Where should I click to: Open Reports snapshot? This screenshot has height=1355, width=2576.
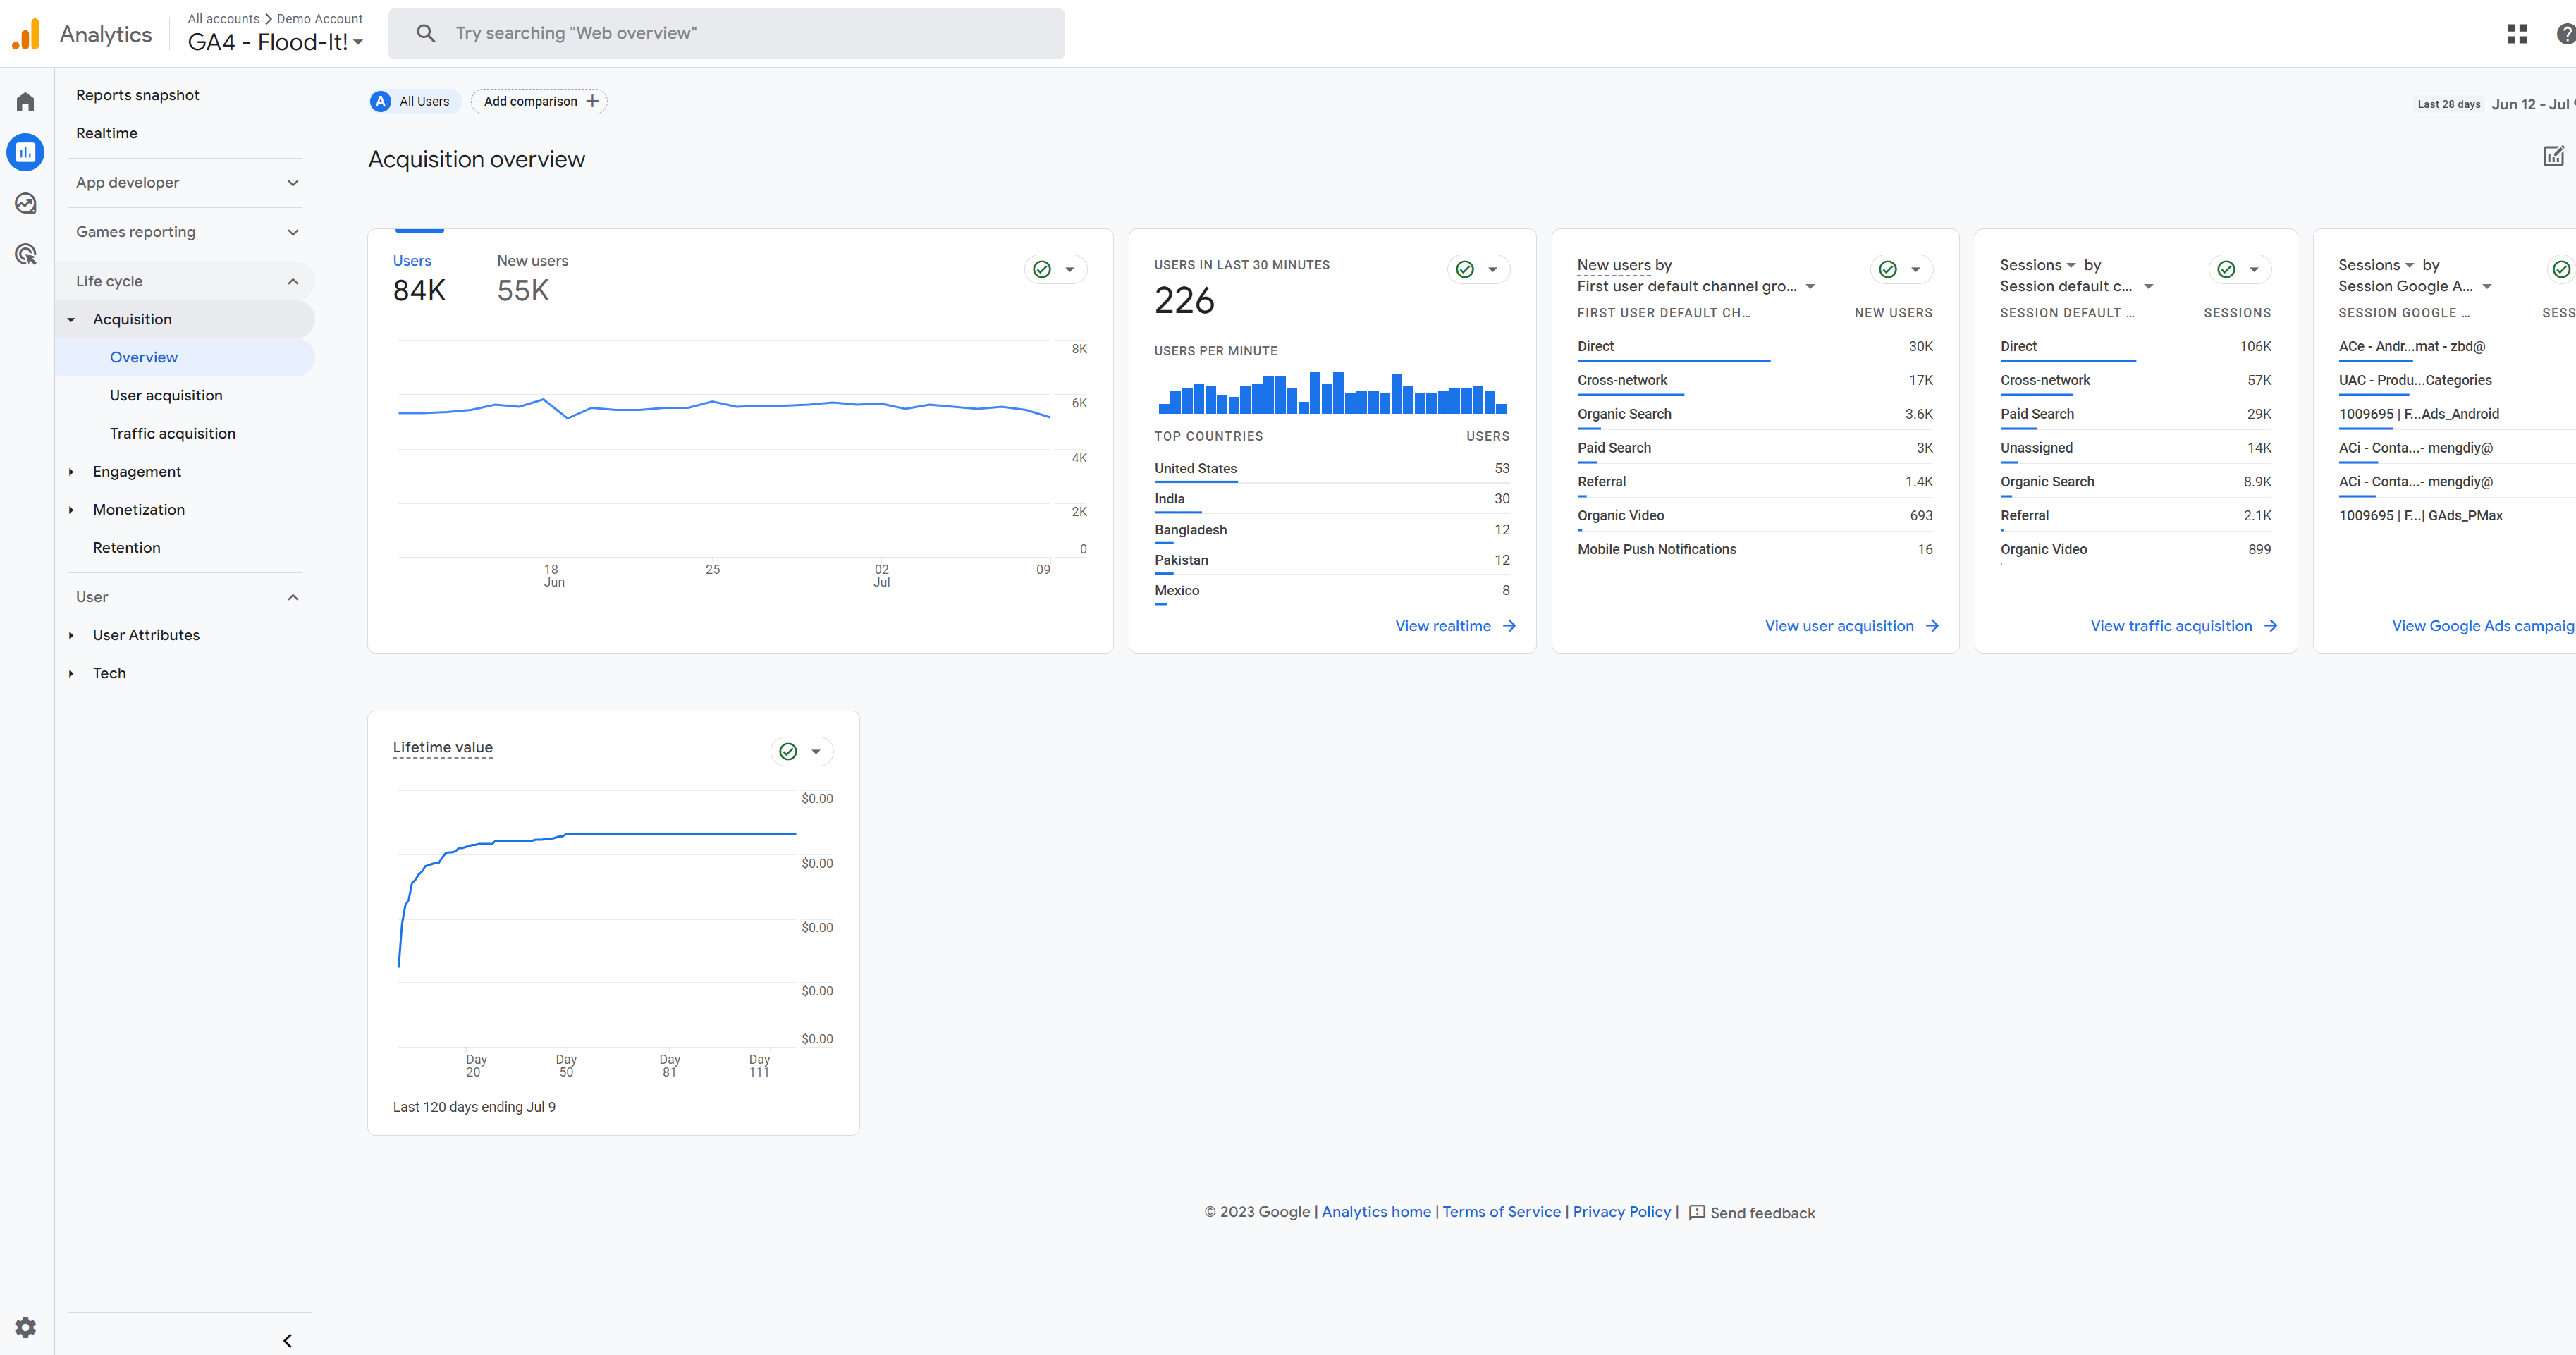click(138, 95)
